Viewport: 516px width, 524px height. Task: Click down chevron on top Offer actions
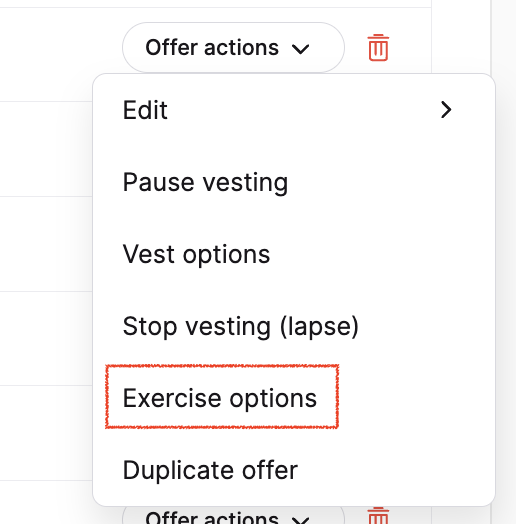[x=300, y=49]
